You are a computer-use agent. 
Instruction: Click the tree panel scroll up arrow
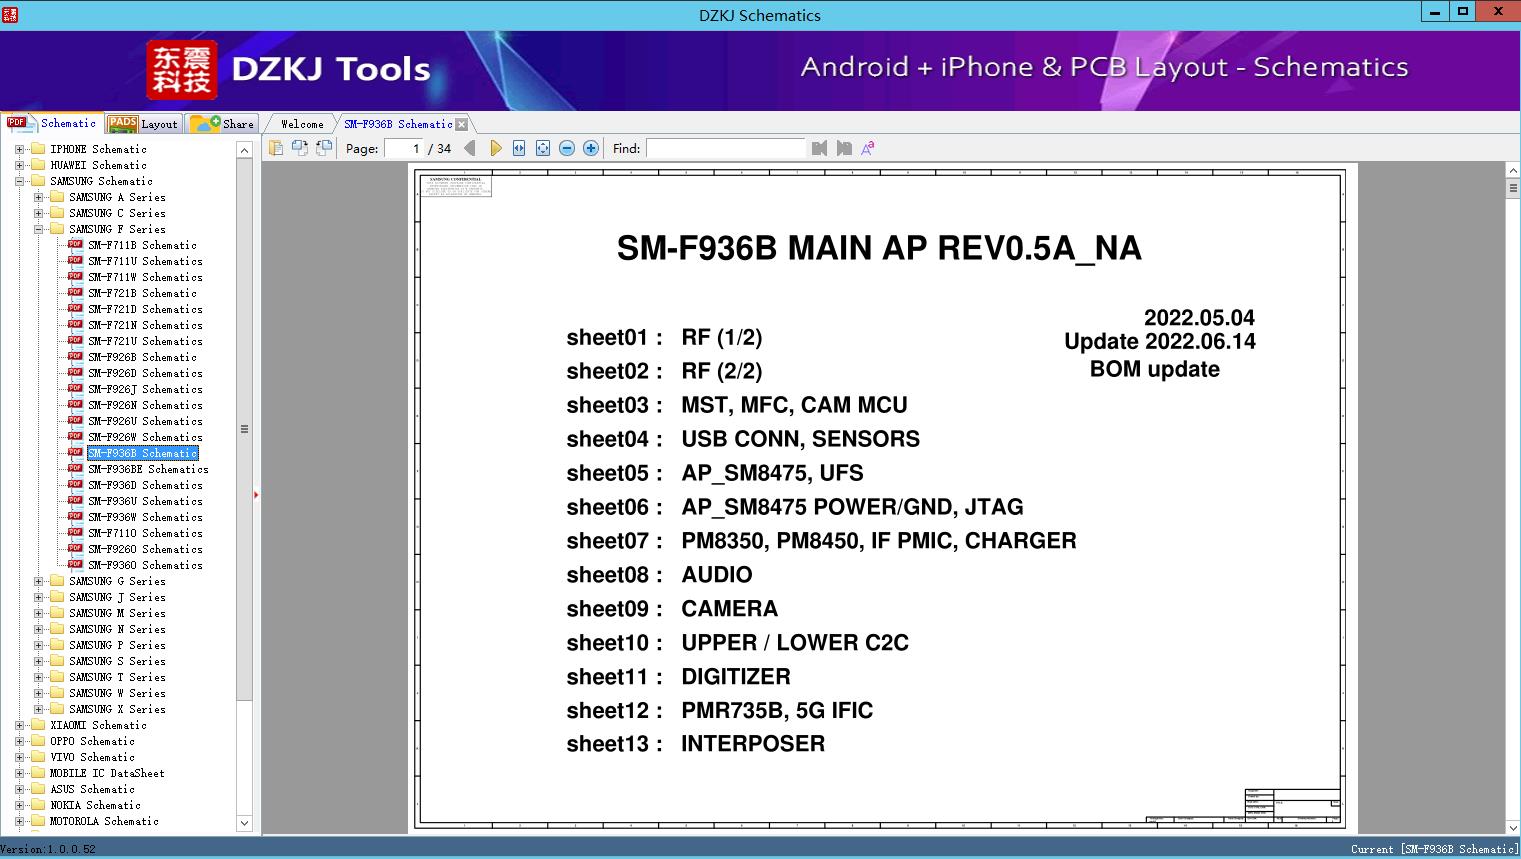click(244, 150)
